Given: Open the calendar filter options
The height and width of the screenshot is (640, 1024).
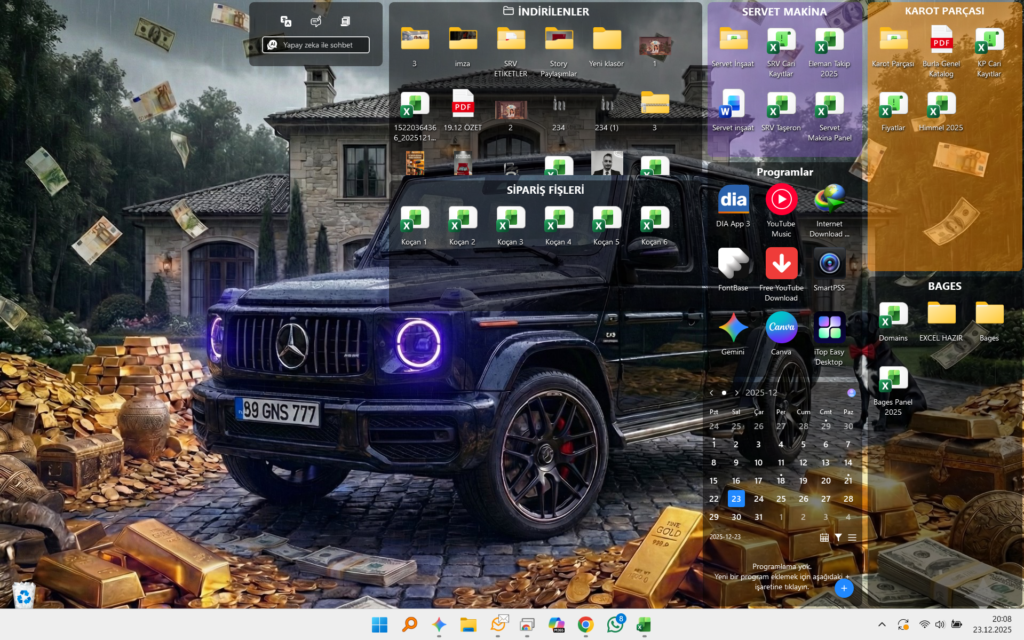Looking at the screenshot, I should coord(838,537).
